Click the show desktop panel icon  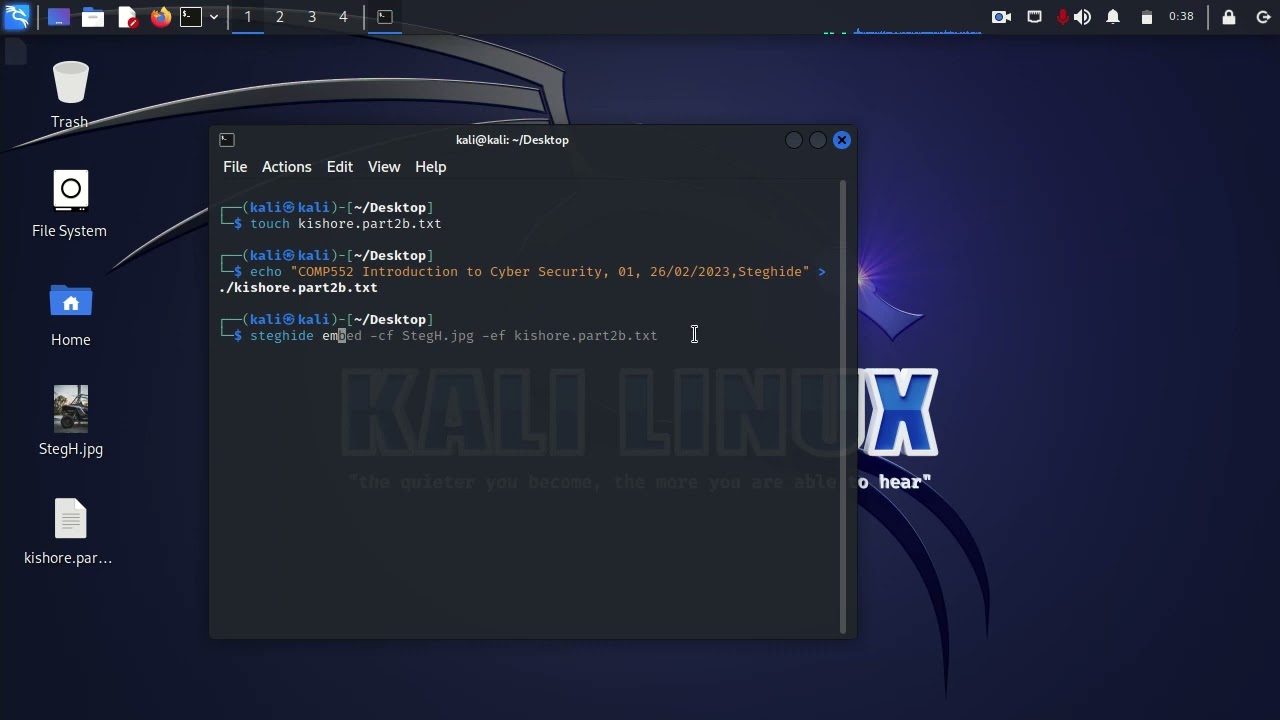tap(59, 17)
